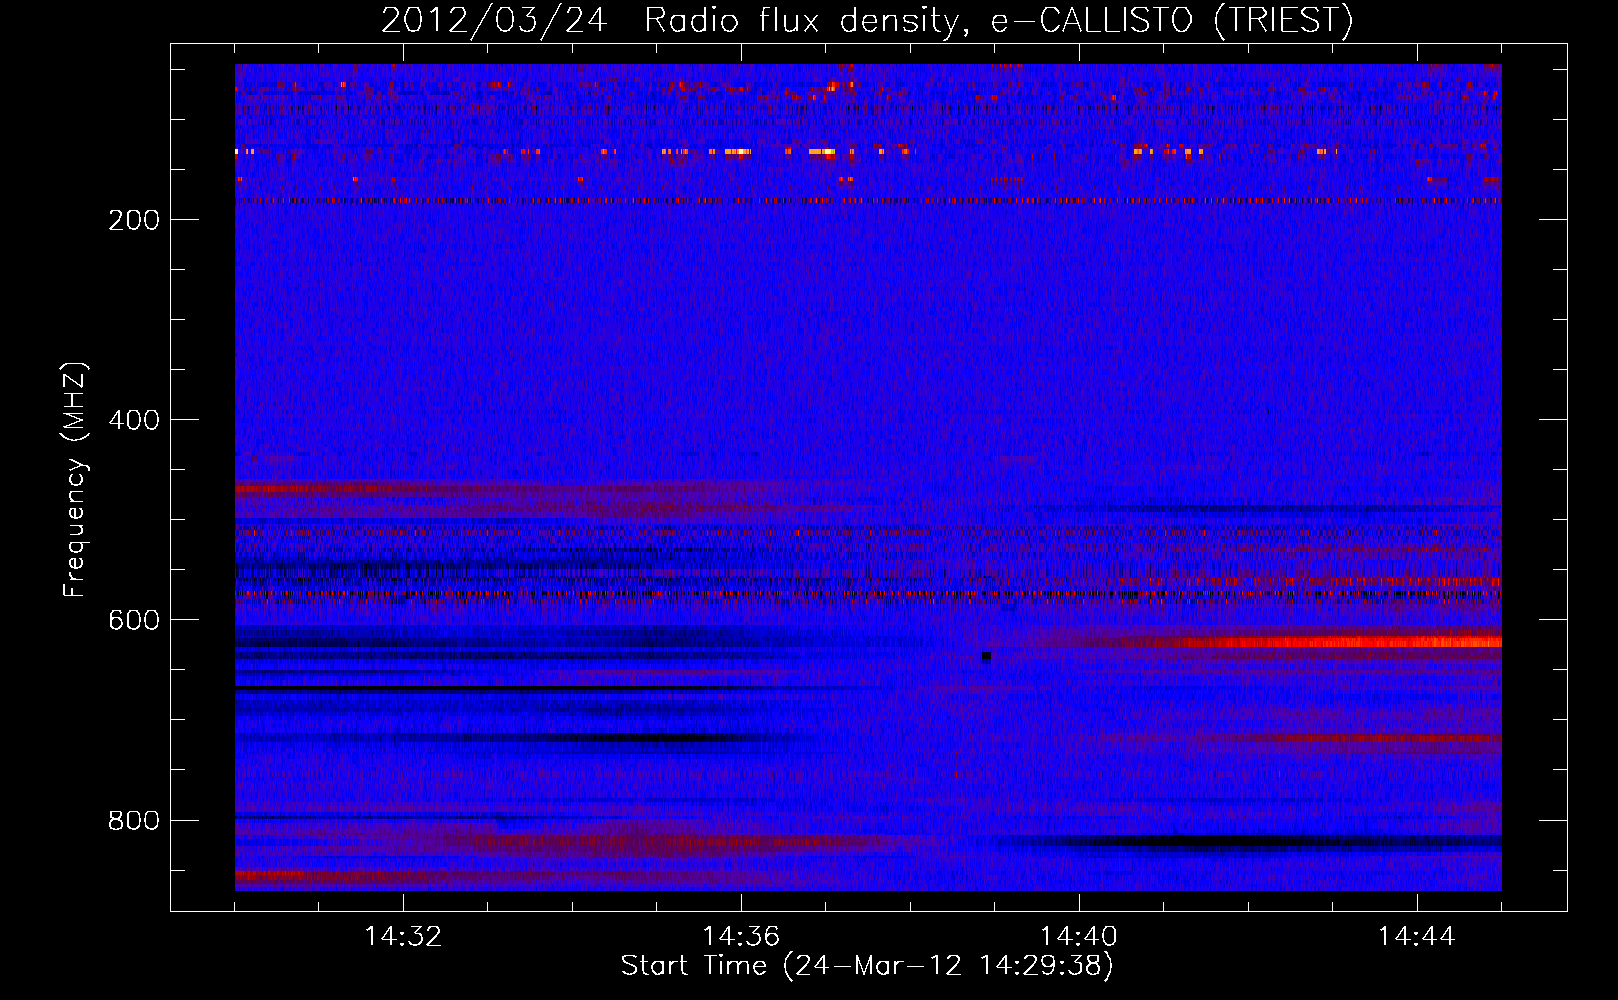Screen dimensions: 1618x1000
Task: Click the 14:40 time tick label
Action: click(1079, 936)
